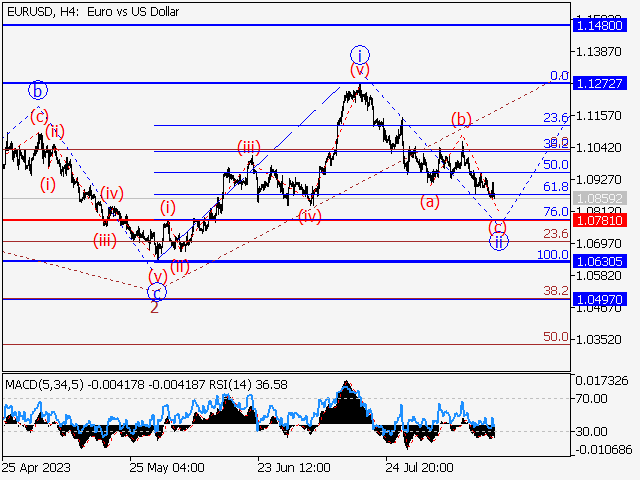The height and width of the screenshot is (480, 640).
Task: Click the blue Fibonacci 61.8 level label
Action: pyautogui.click(x=556, y=187)
